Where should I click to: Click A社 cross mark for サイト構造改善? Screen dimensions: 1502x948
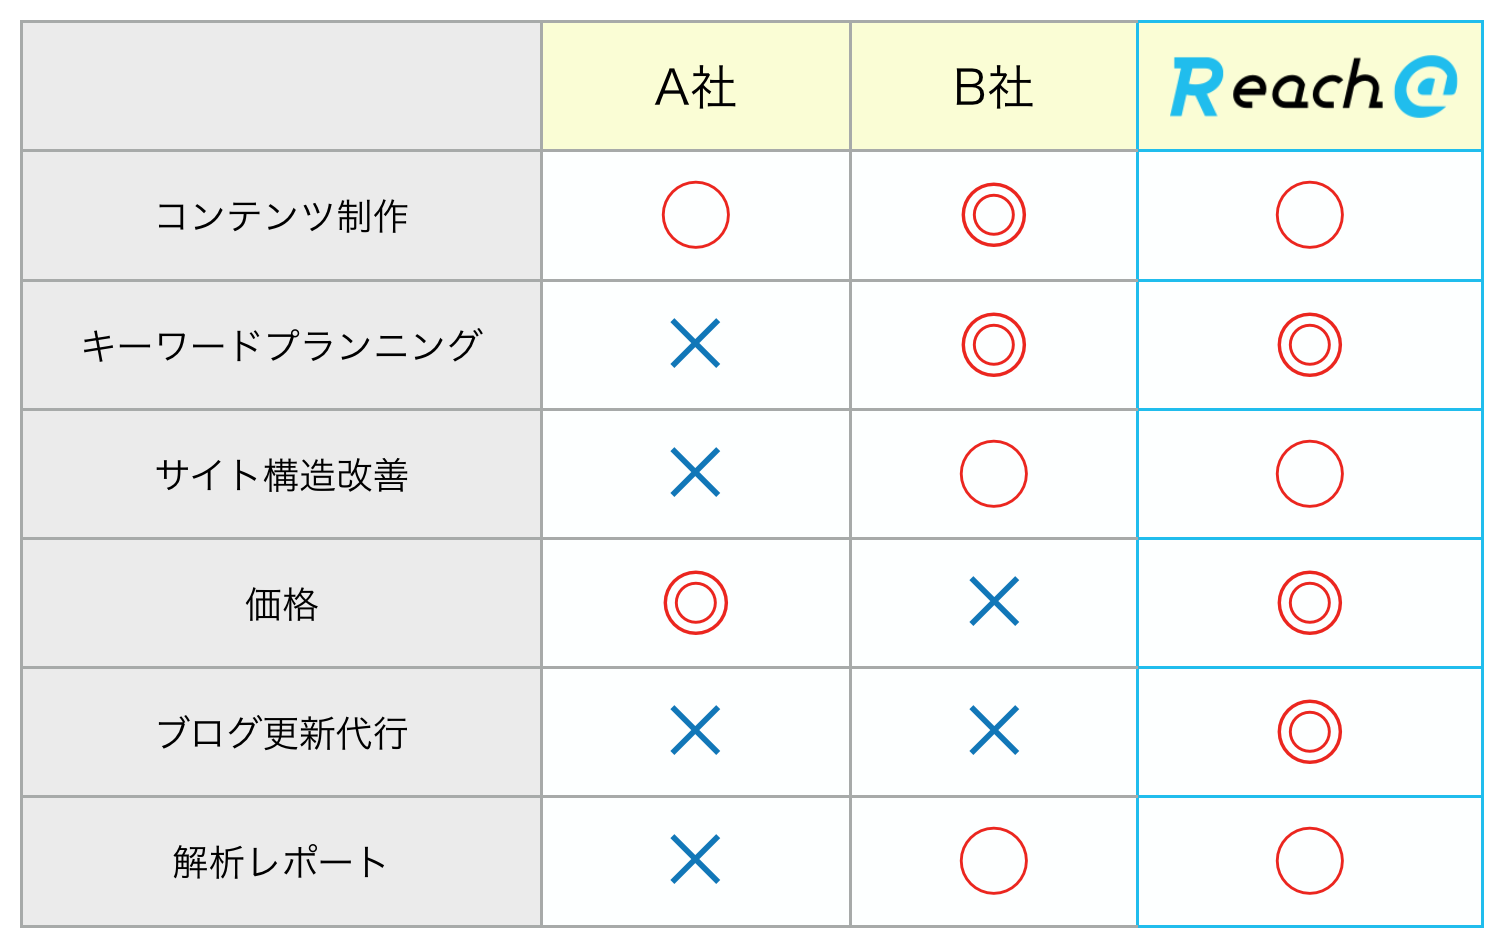[696, 473]
